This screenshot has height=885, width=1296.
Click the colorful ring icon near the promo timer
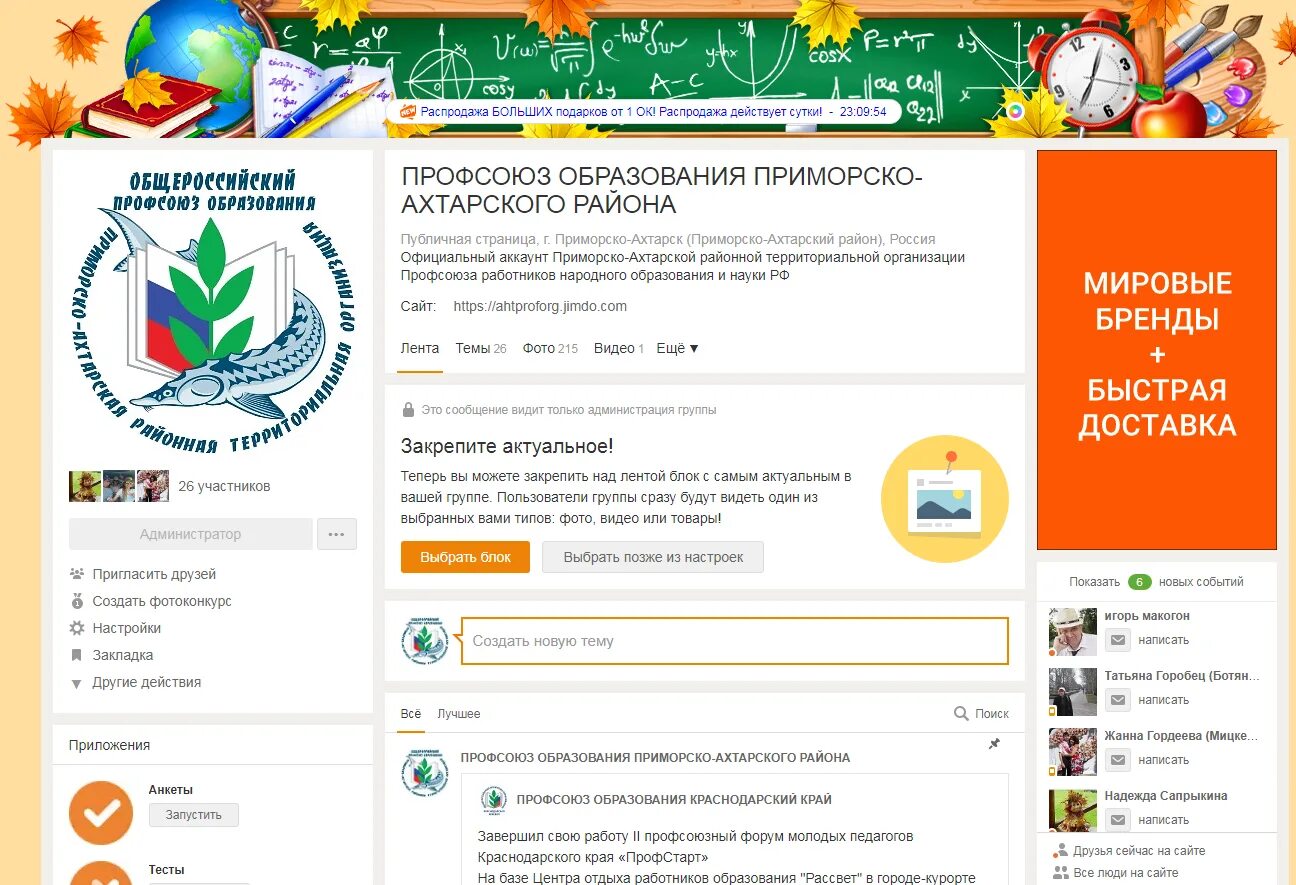point(1016,111)
